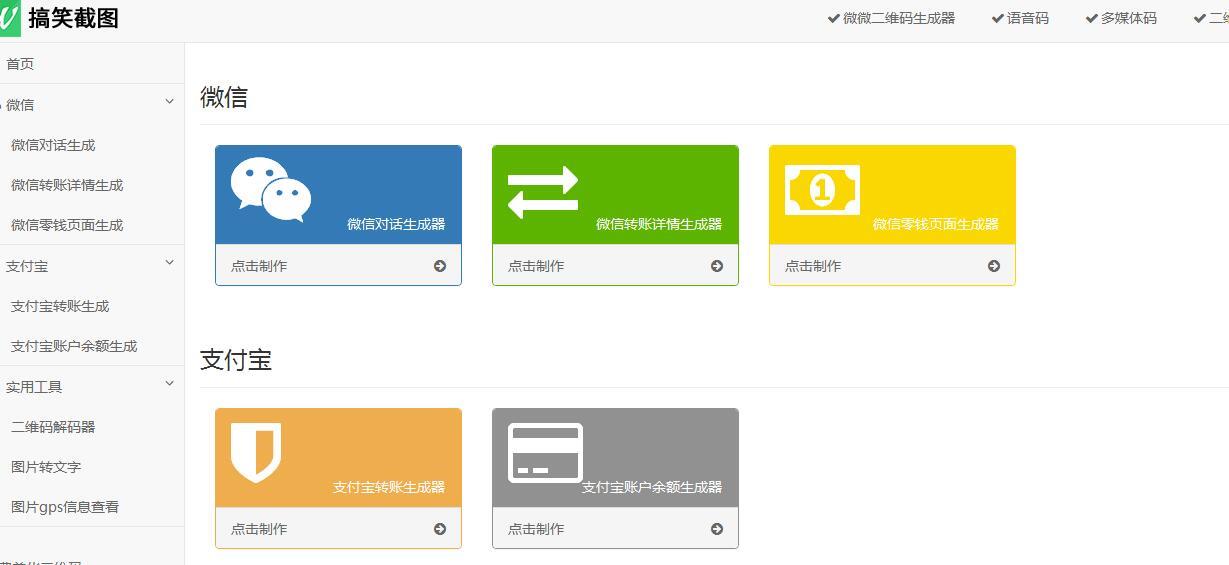
Task: Go to 首页 in the sidebar
Action: 20,64
